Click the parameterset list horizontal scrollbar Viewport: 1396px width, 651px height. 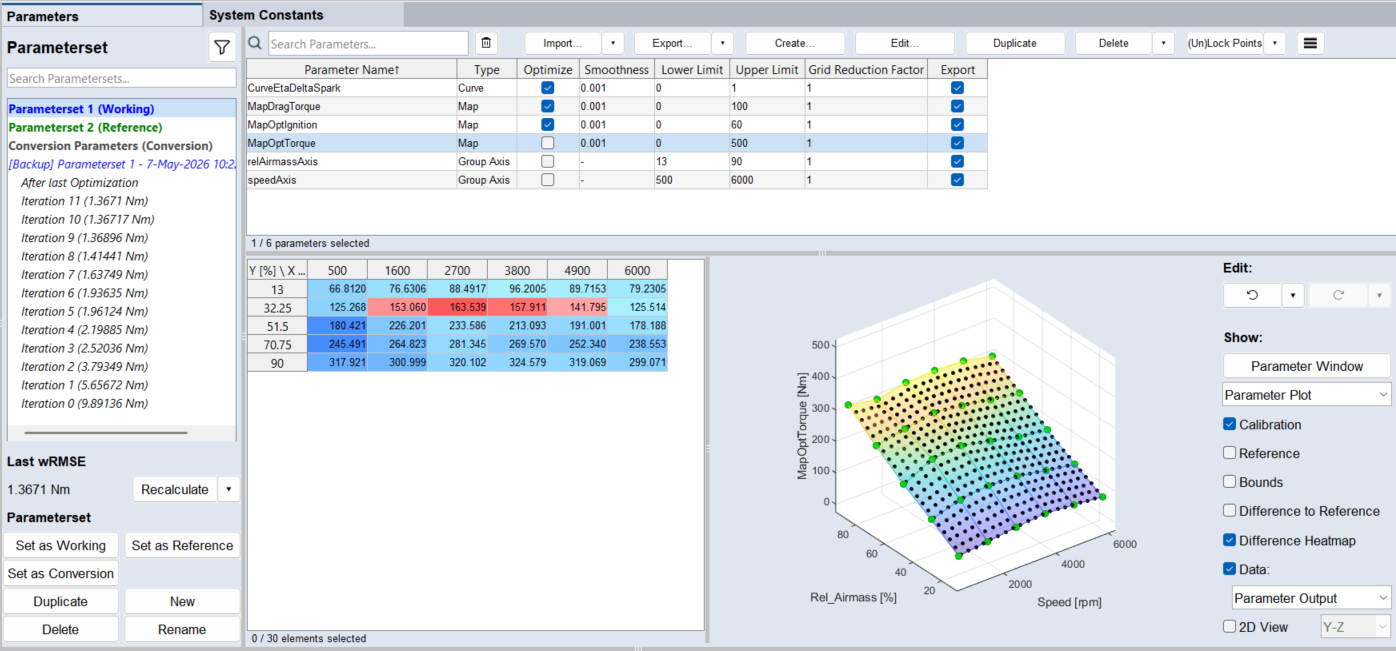tap(106, 433)
